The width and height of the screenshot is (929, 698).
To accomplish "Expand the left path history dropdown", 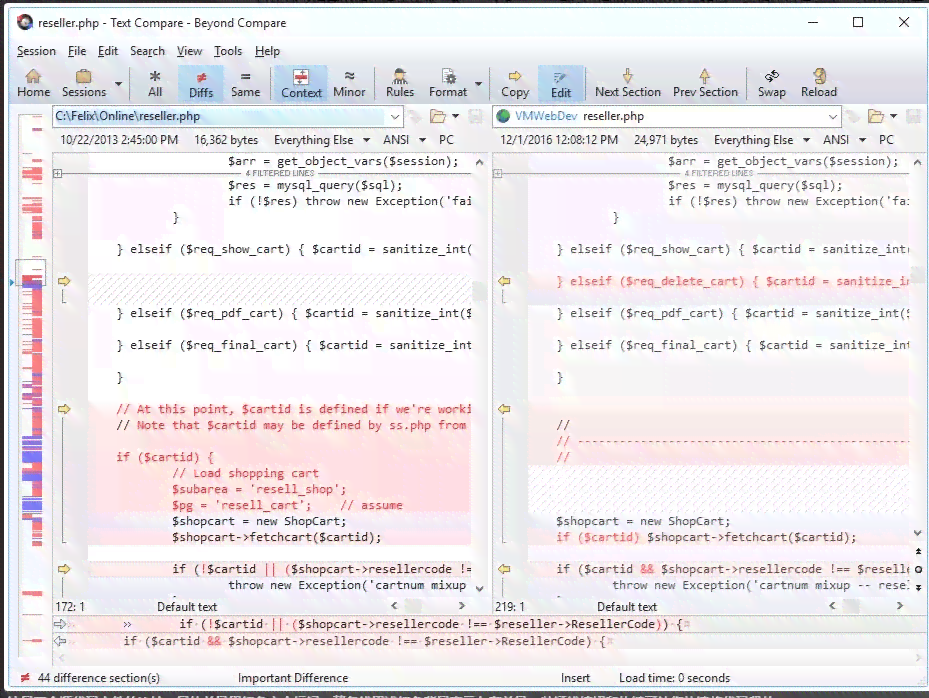I will [x=396, y=116].
